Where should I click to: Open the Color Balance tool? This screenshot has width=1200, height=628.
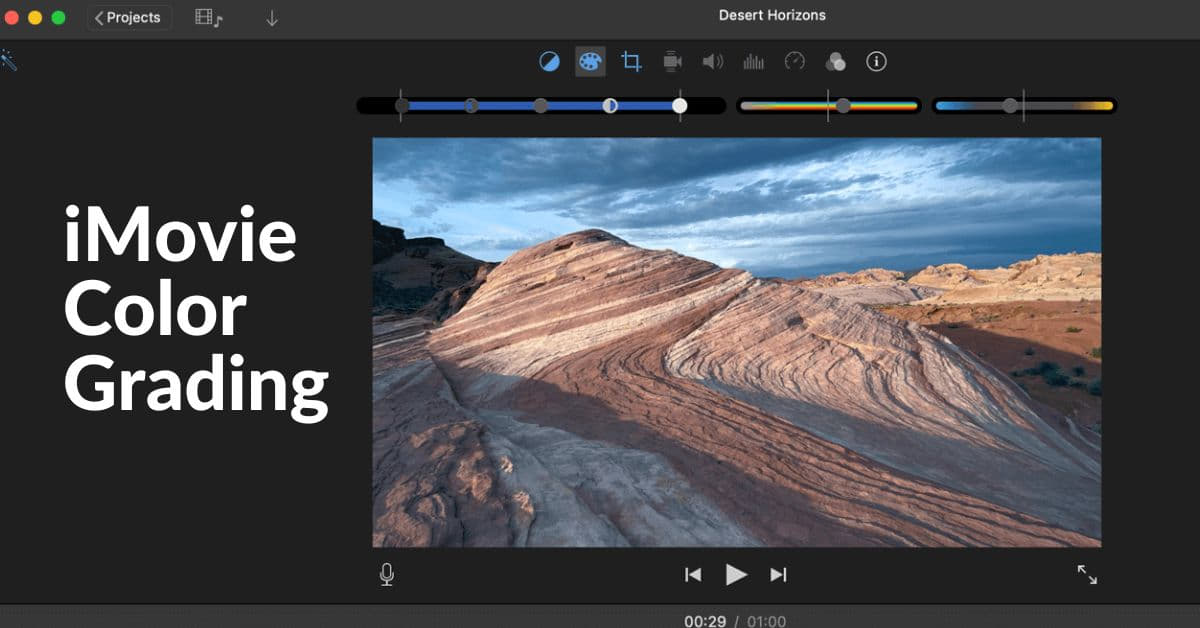click(x=549, y=62)
